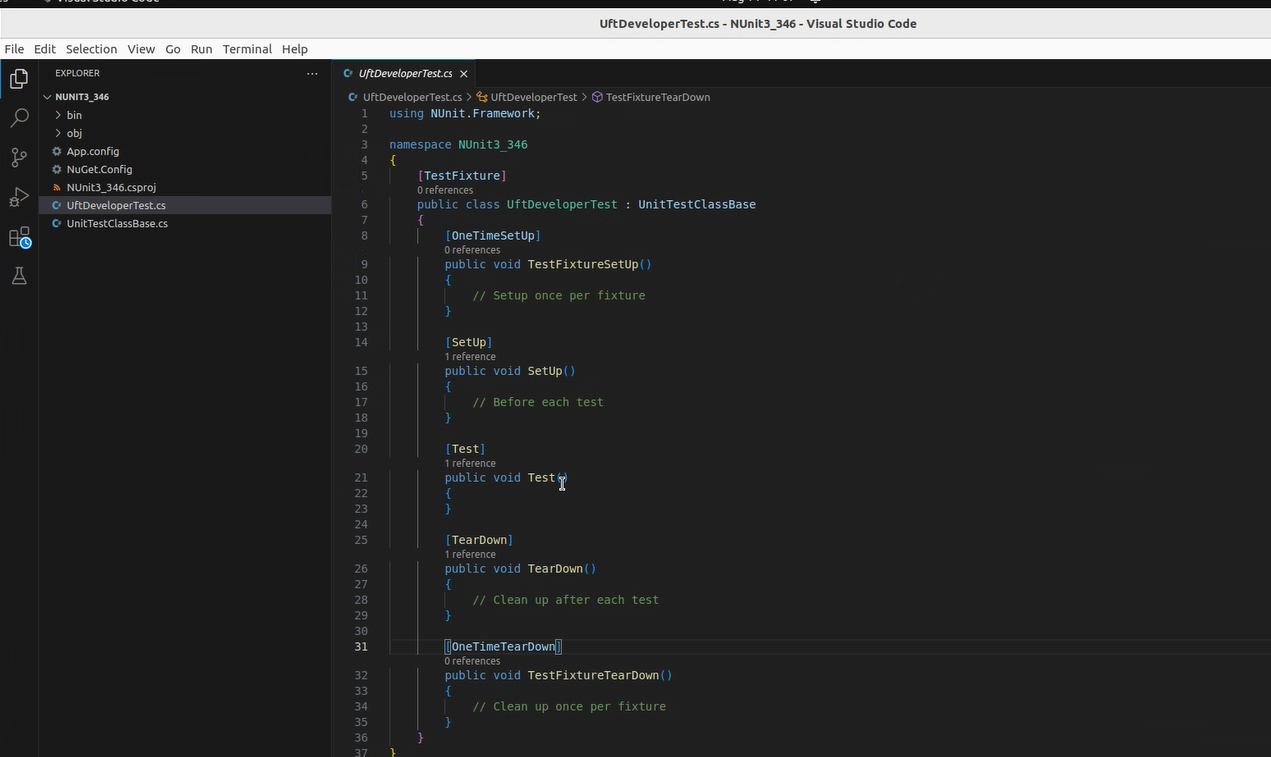Image resolution: width=1271 pixels, height=757 pixels.
Task: Click Explorer more actions ellipsis
Action: (312, 73)
